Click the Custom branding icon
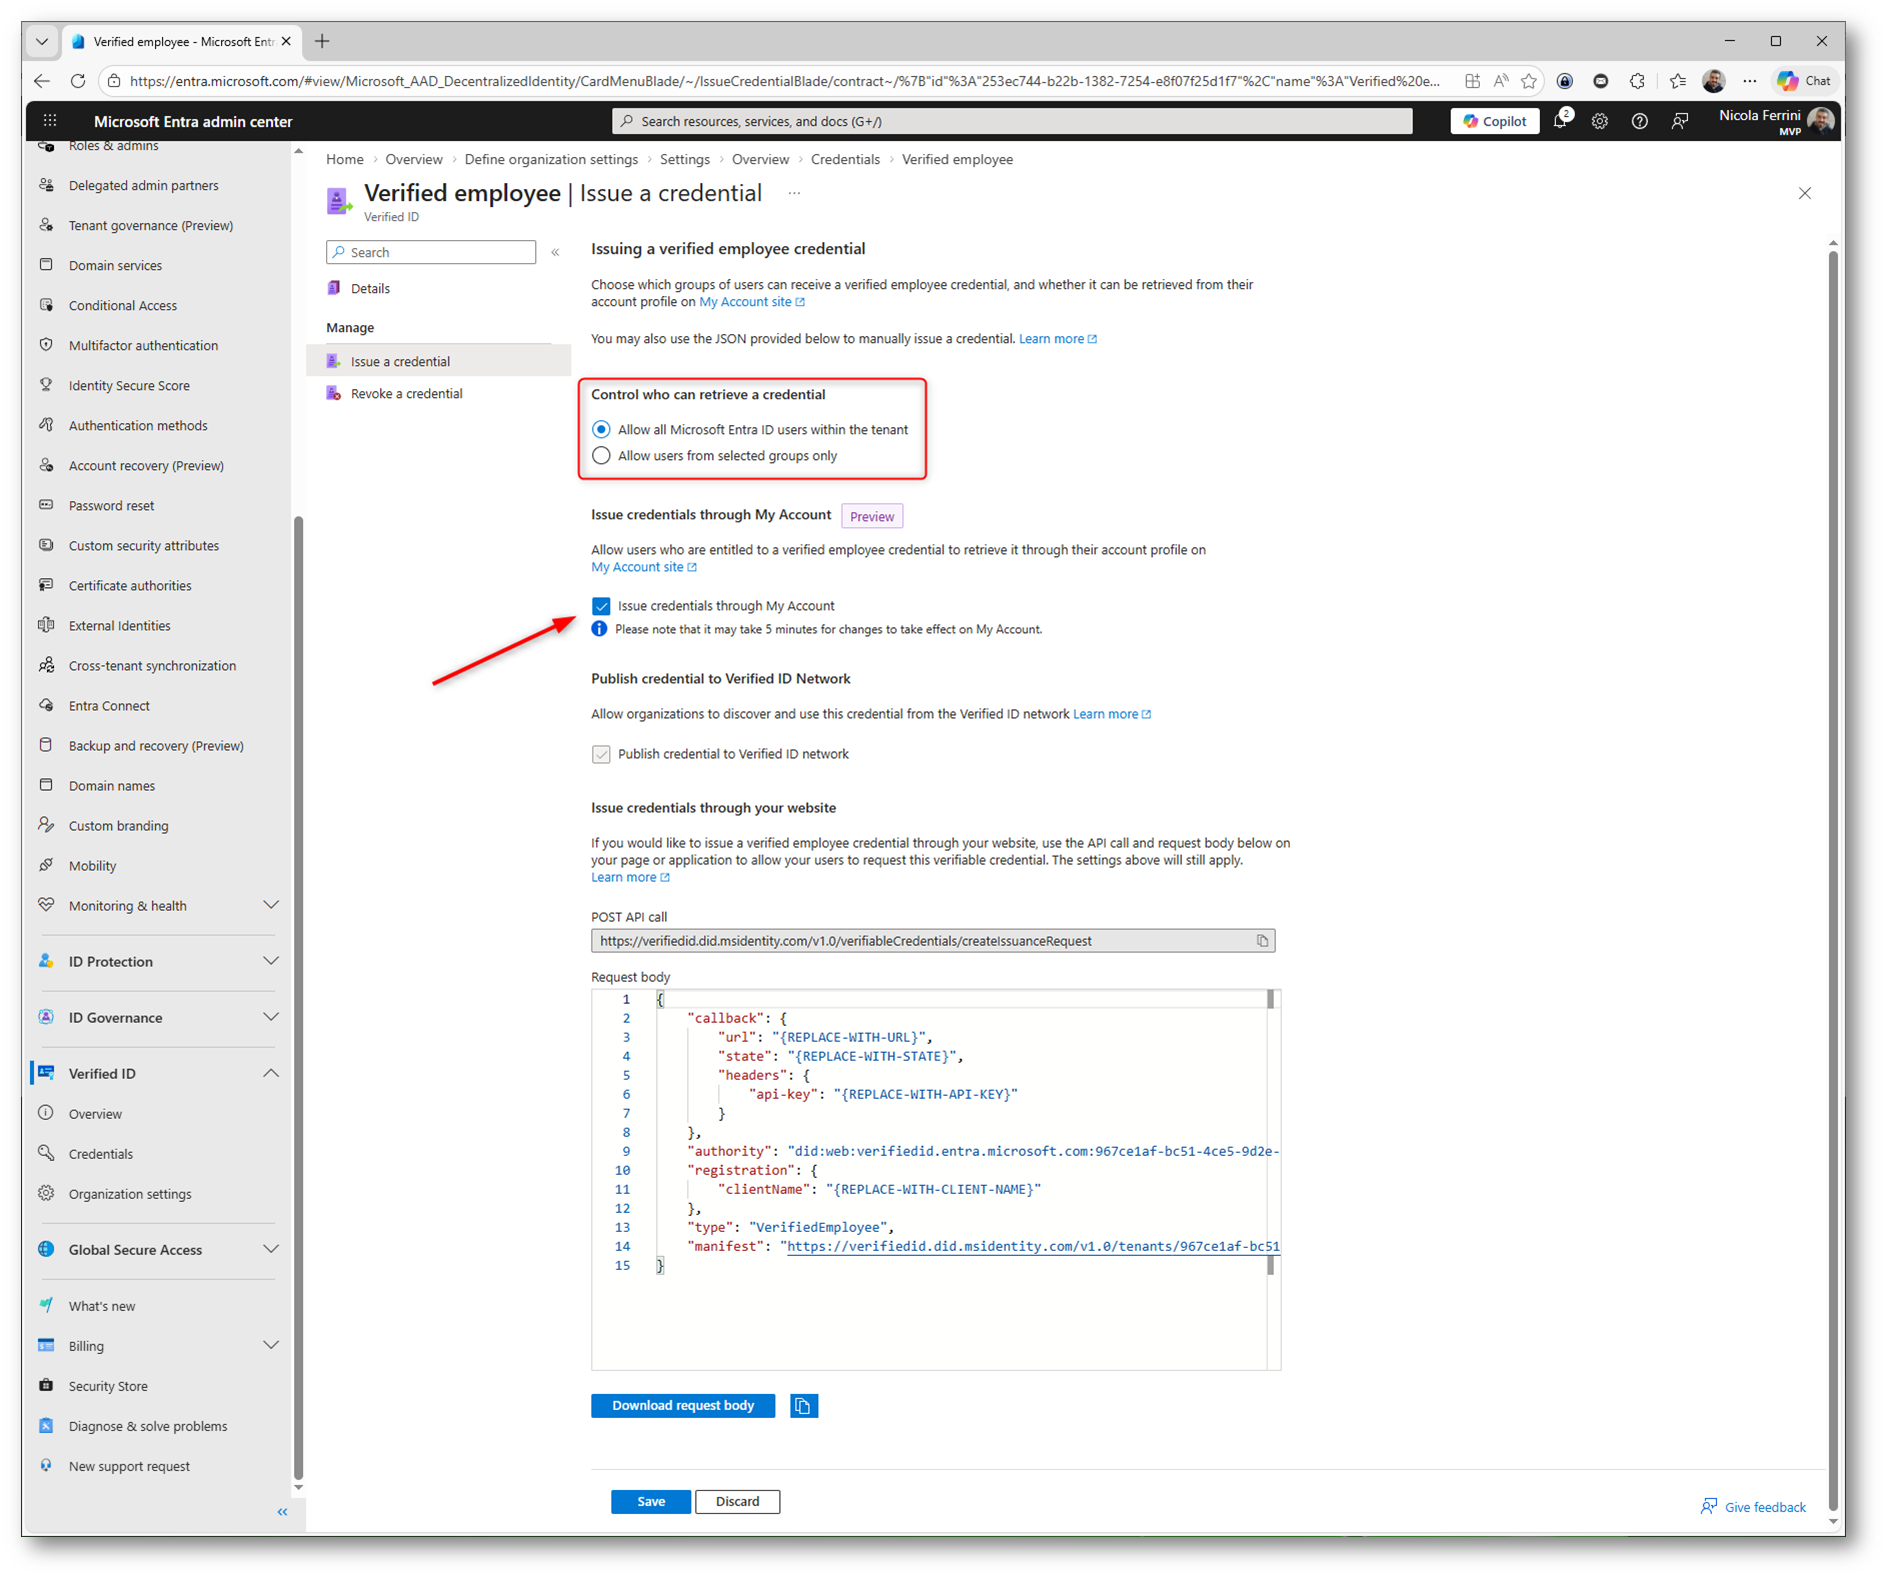The width and height of the screenshot is (1888, 1579). click(x=46, y=825)
